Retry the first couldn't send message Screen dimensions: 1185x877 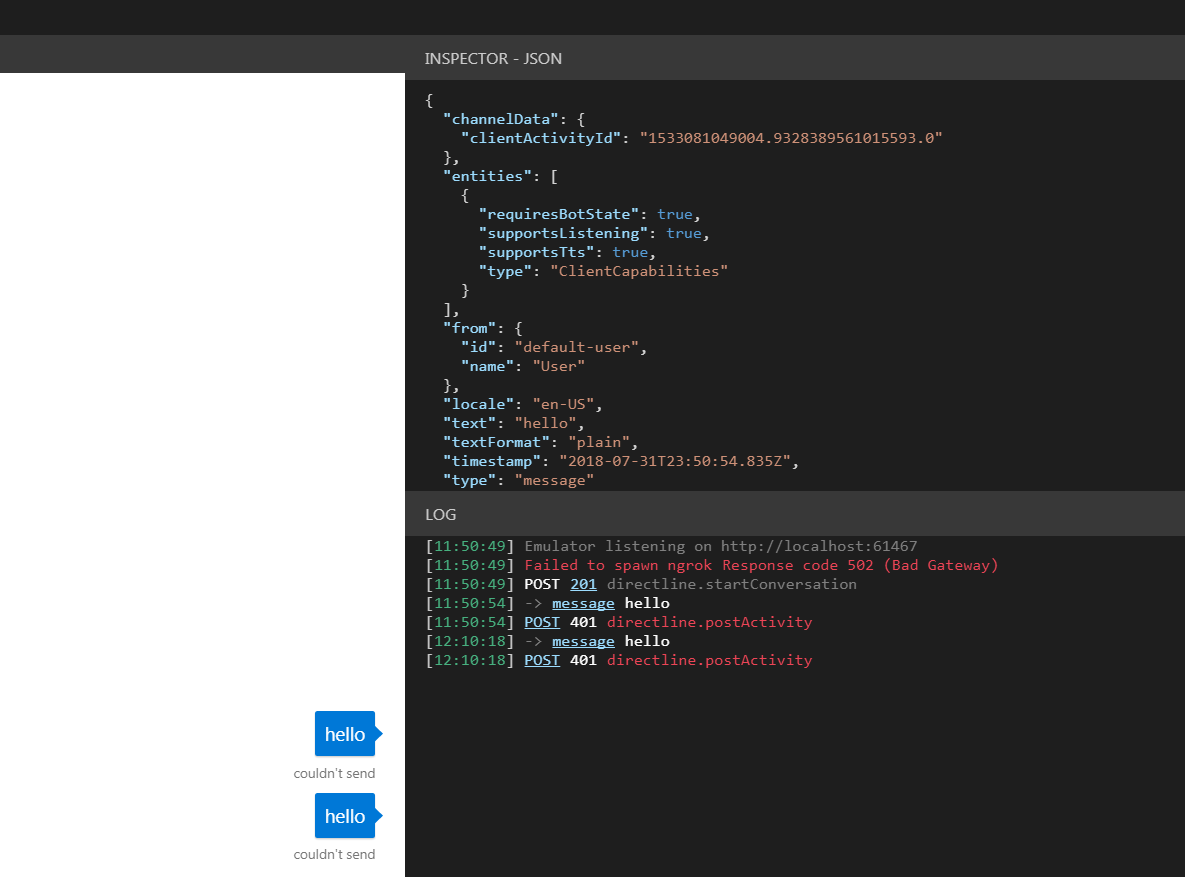[334, 772]
